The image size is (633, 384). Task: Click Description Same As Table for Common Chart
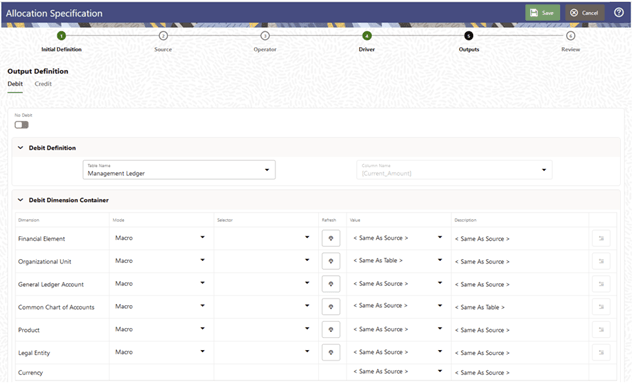coord(480,307)
